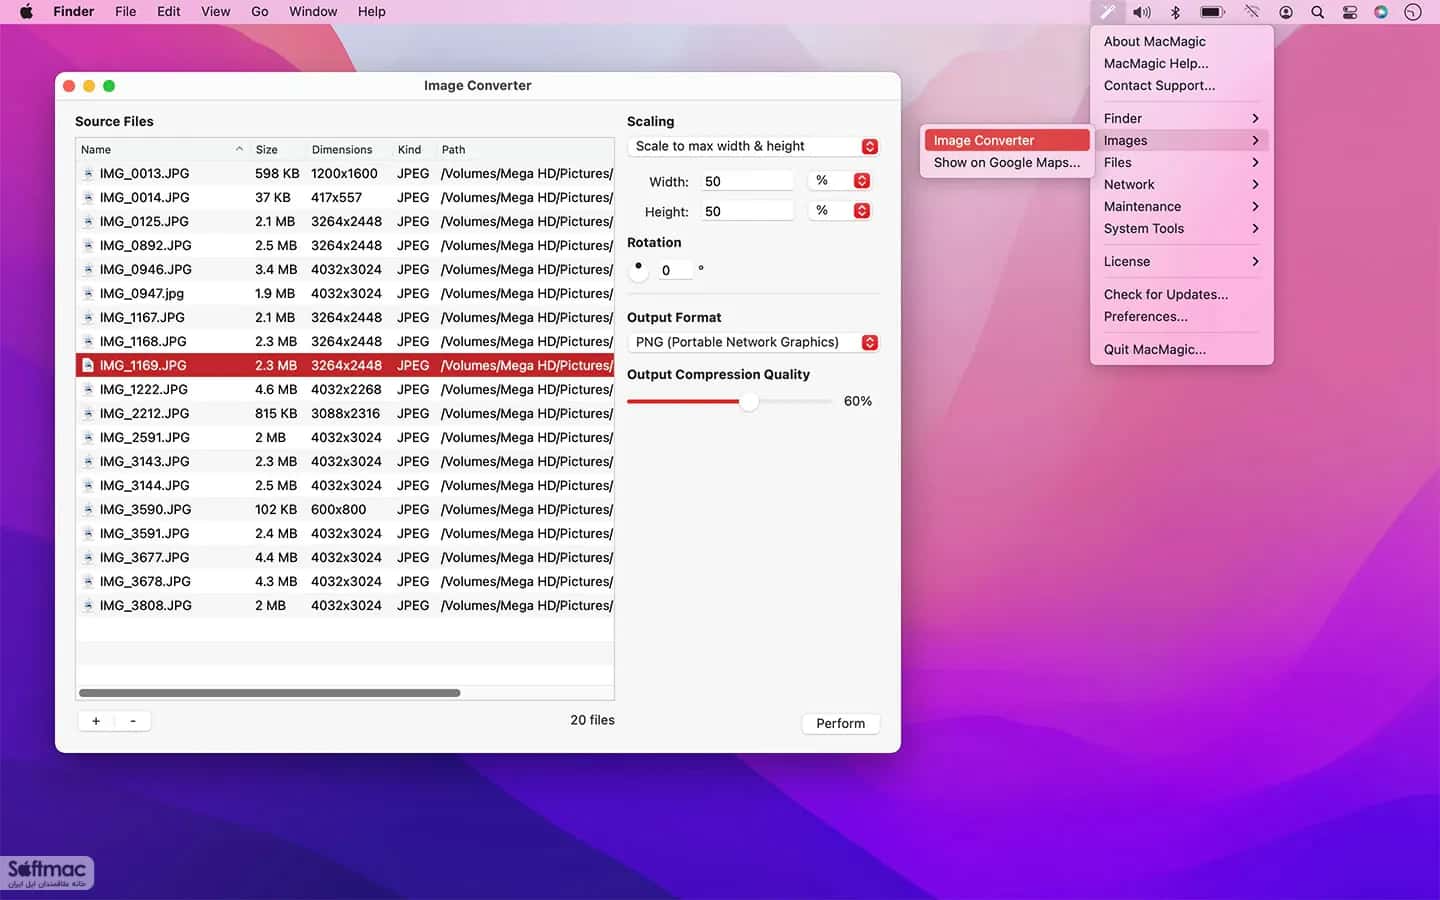
Task: Expand the Height unit percent dropdown
Action: point(840,211)
